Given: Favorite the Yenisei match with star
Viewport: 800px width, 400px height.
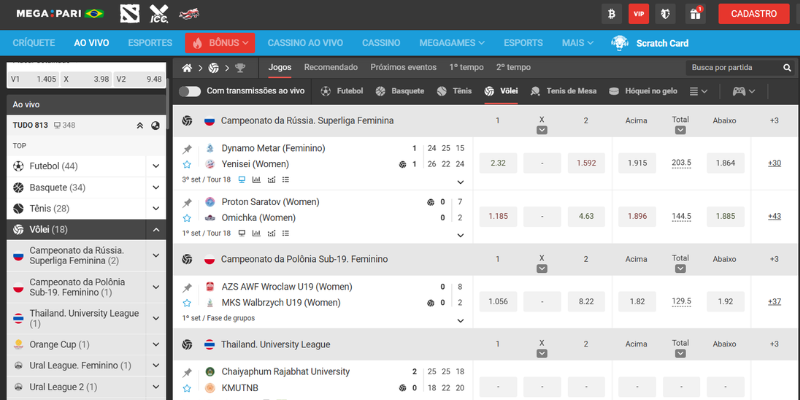Looking at the screenshot, I should [187, 164].
